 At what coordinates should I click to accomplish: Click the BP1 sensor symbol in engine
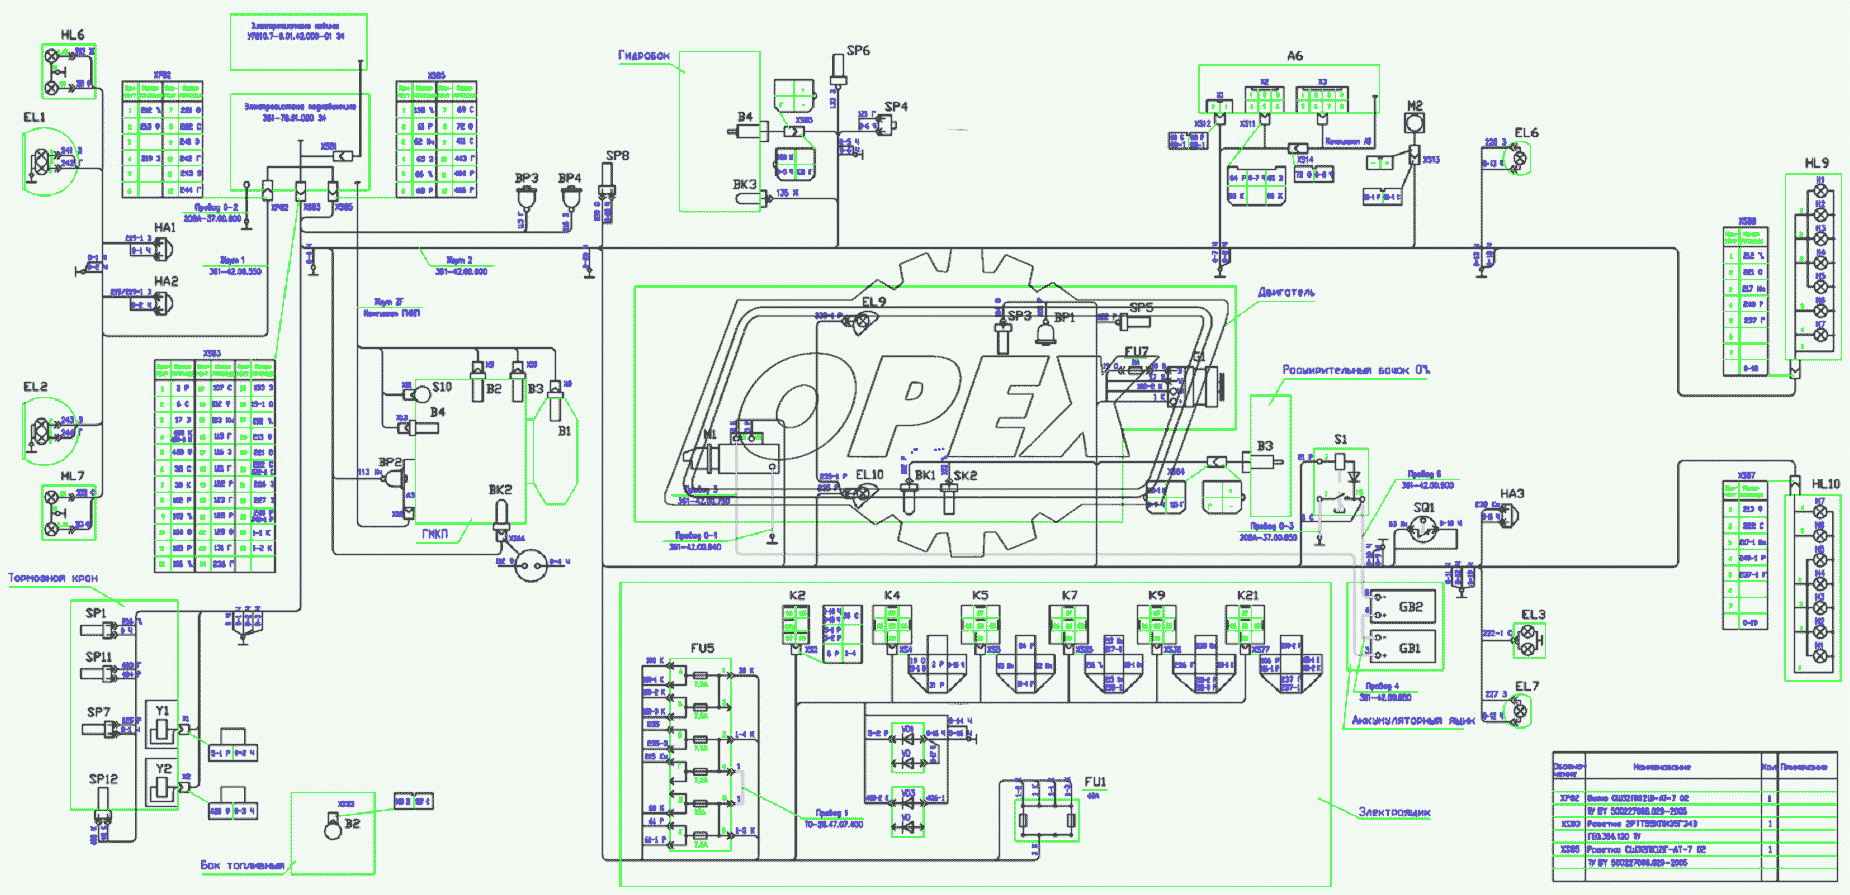coord(1045,334)
